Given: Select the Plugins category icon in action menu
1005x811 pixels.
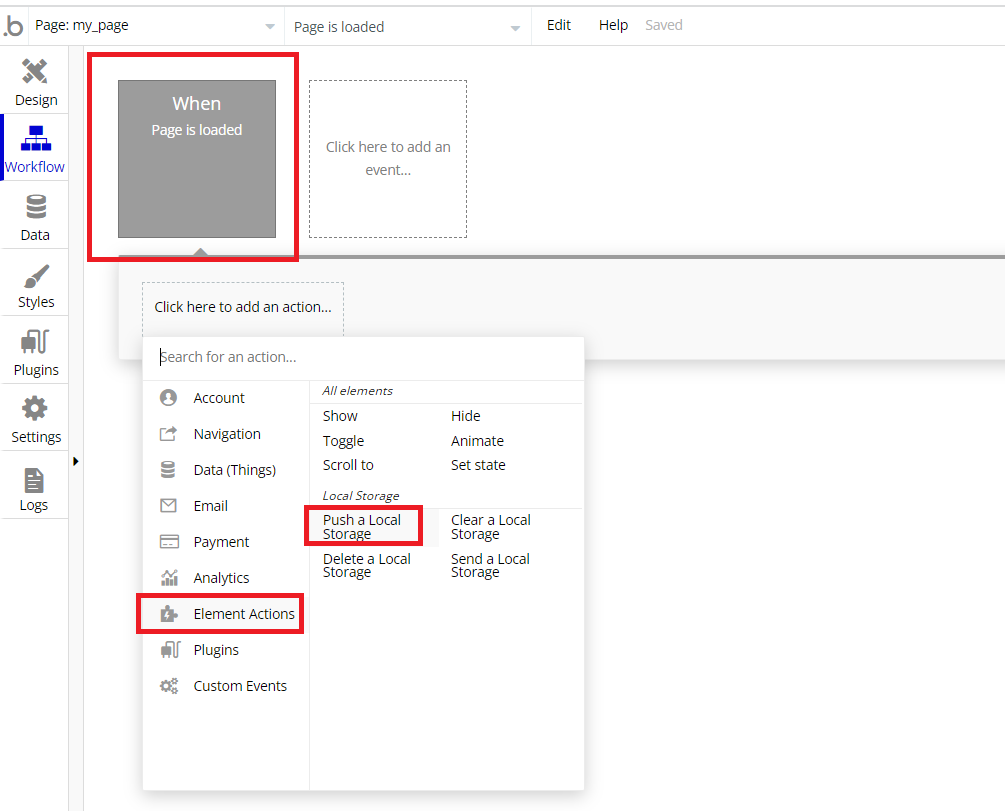Looking at the screenshot, I should point(170,649).
